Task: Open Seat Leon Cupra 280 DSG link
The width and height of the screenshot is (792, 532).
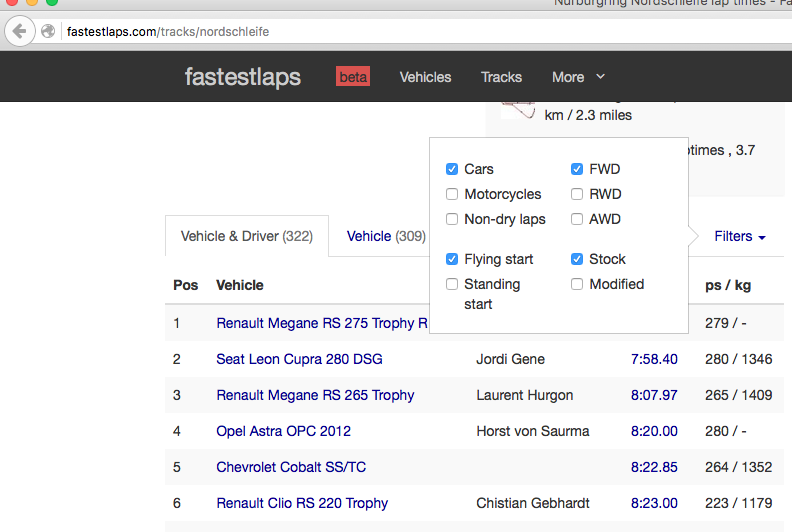Action: coord(299,359)
